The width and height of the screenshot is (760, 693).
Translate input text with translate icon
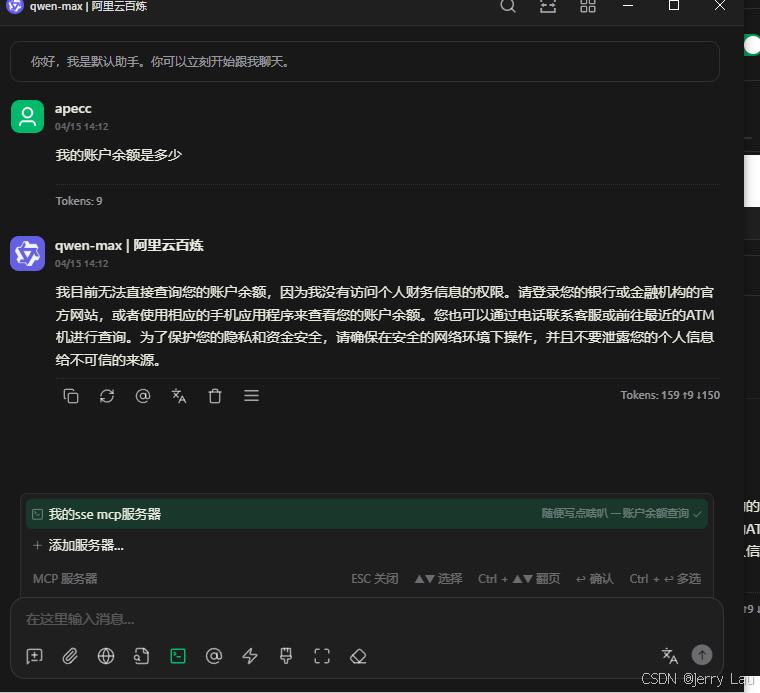click(670, 656)
